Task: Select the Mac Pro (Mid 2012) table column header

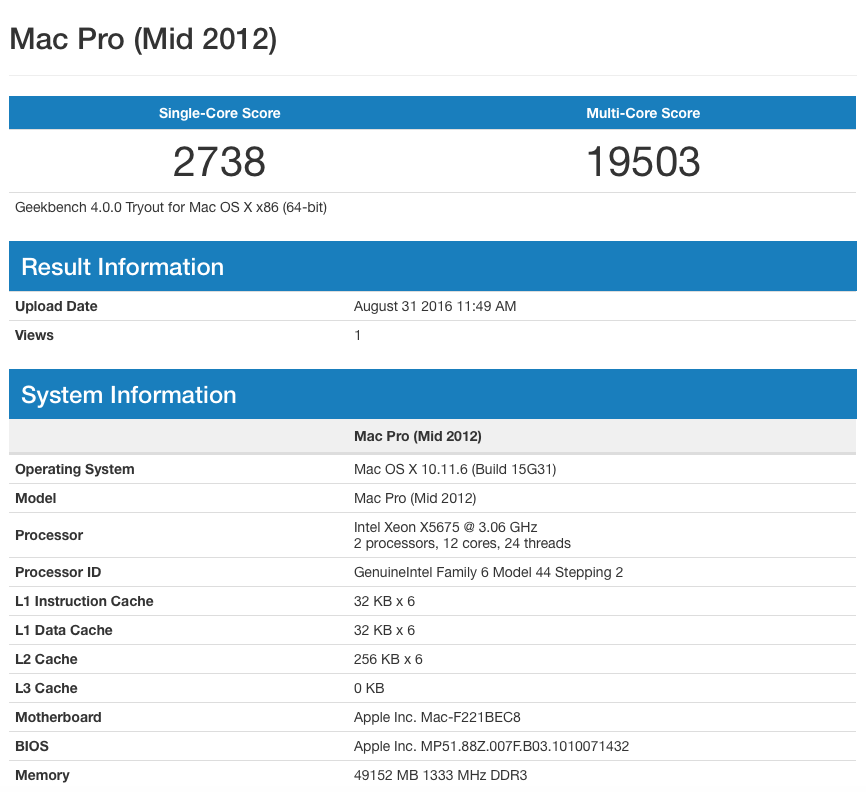Action: [418, 436]
